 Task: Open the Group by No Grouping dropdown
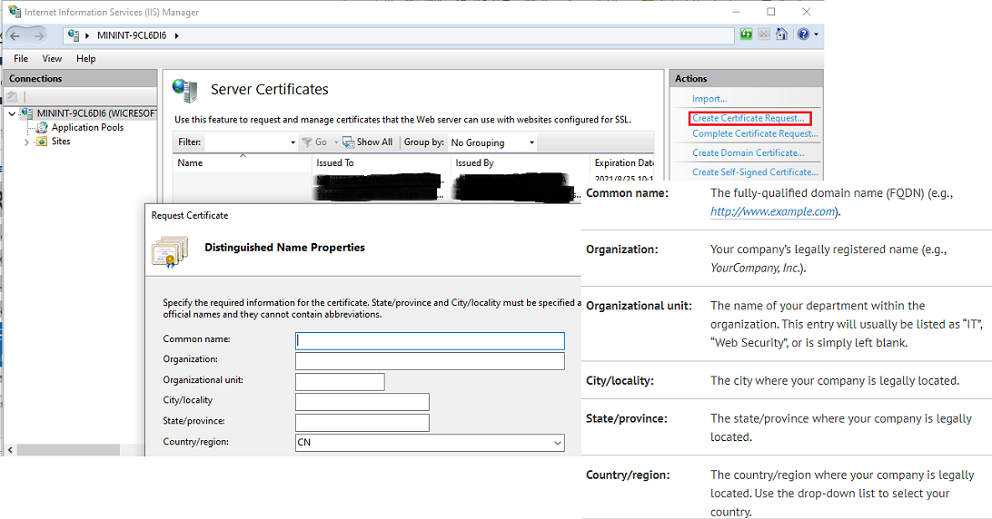(x=492, y=142)
